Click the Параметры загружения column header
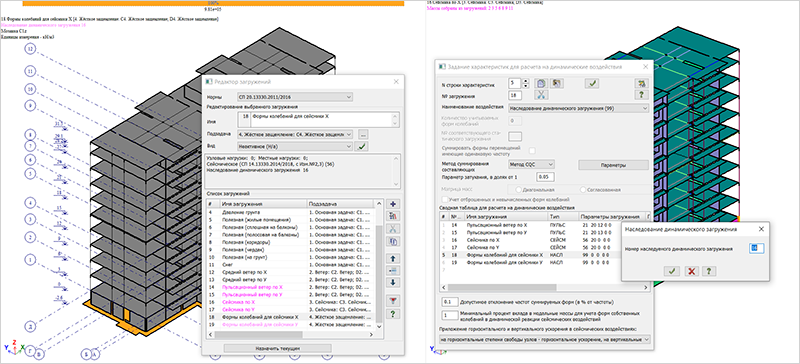 pos(612,216)
